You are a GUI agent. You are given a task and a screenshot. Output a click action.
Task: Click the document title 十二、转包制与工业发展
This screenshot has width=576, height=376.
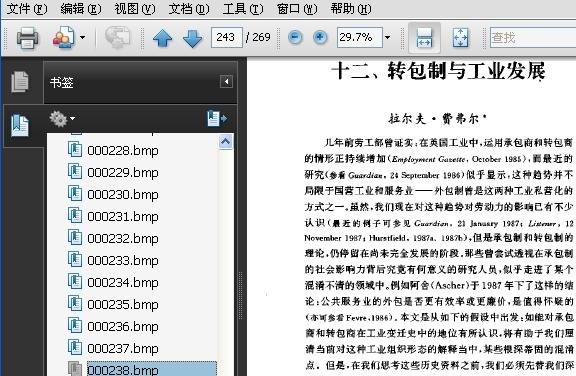[x=438, y=71]
